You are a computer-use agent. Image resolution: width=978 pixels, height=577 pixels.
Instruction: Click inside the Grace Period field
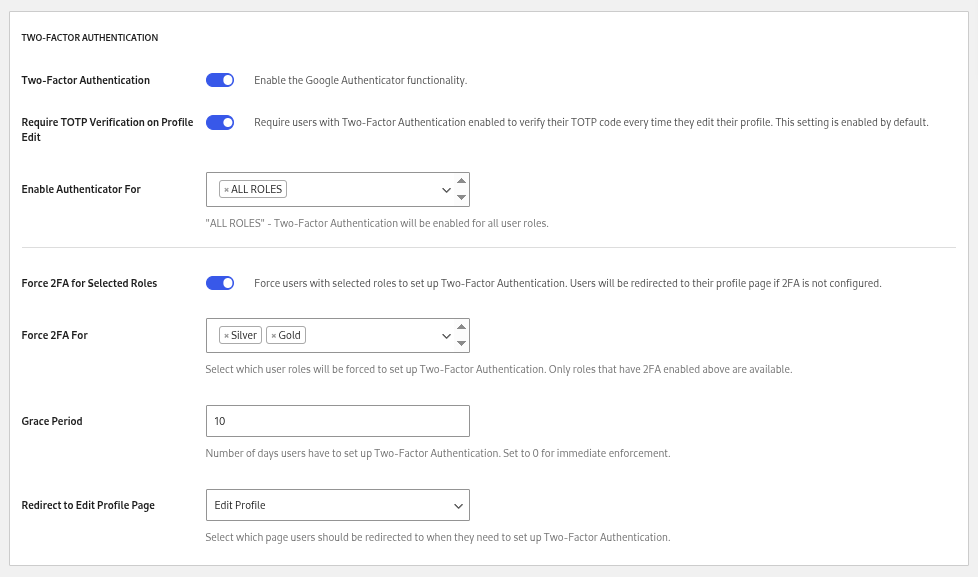click(337, 421)
